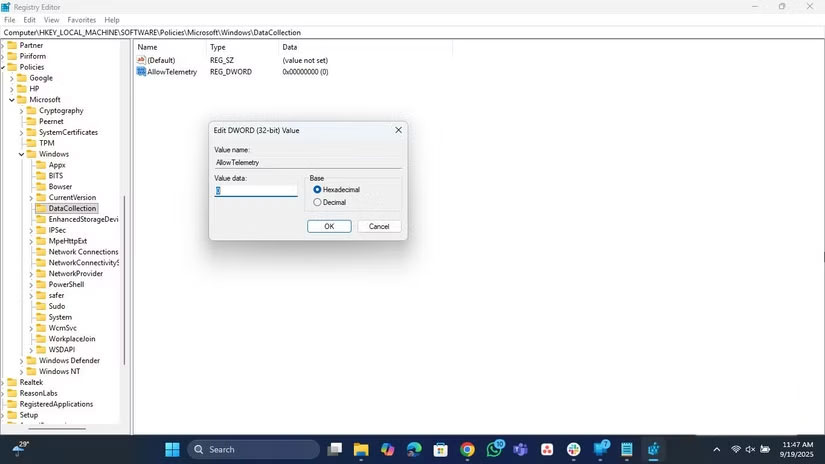Expand the Google key

click(x=12, y=78)
